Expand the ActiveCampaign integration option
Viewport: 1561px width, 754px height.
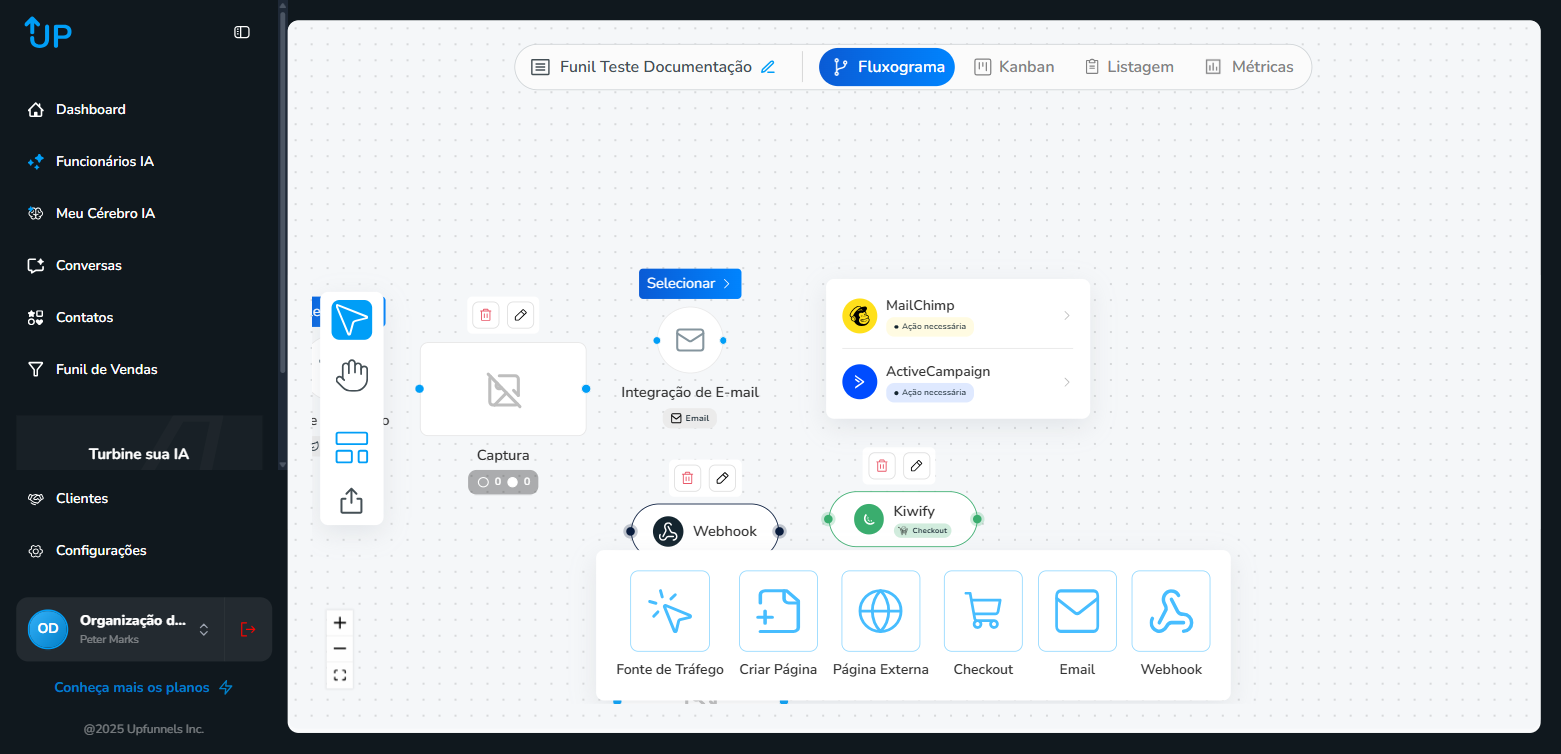click(957, 381)
